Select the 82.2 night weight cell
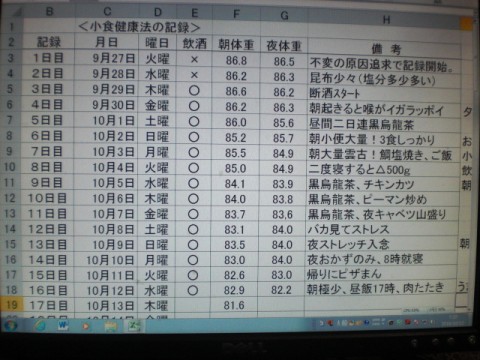This screenshot has width=480, height=360. (x=281, y=290)
